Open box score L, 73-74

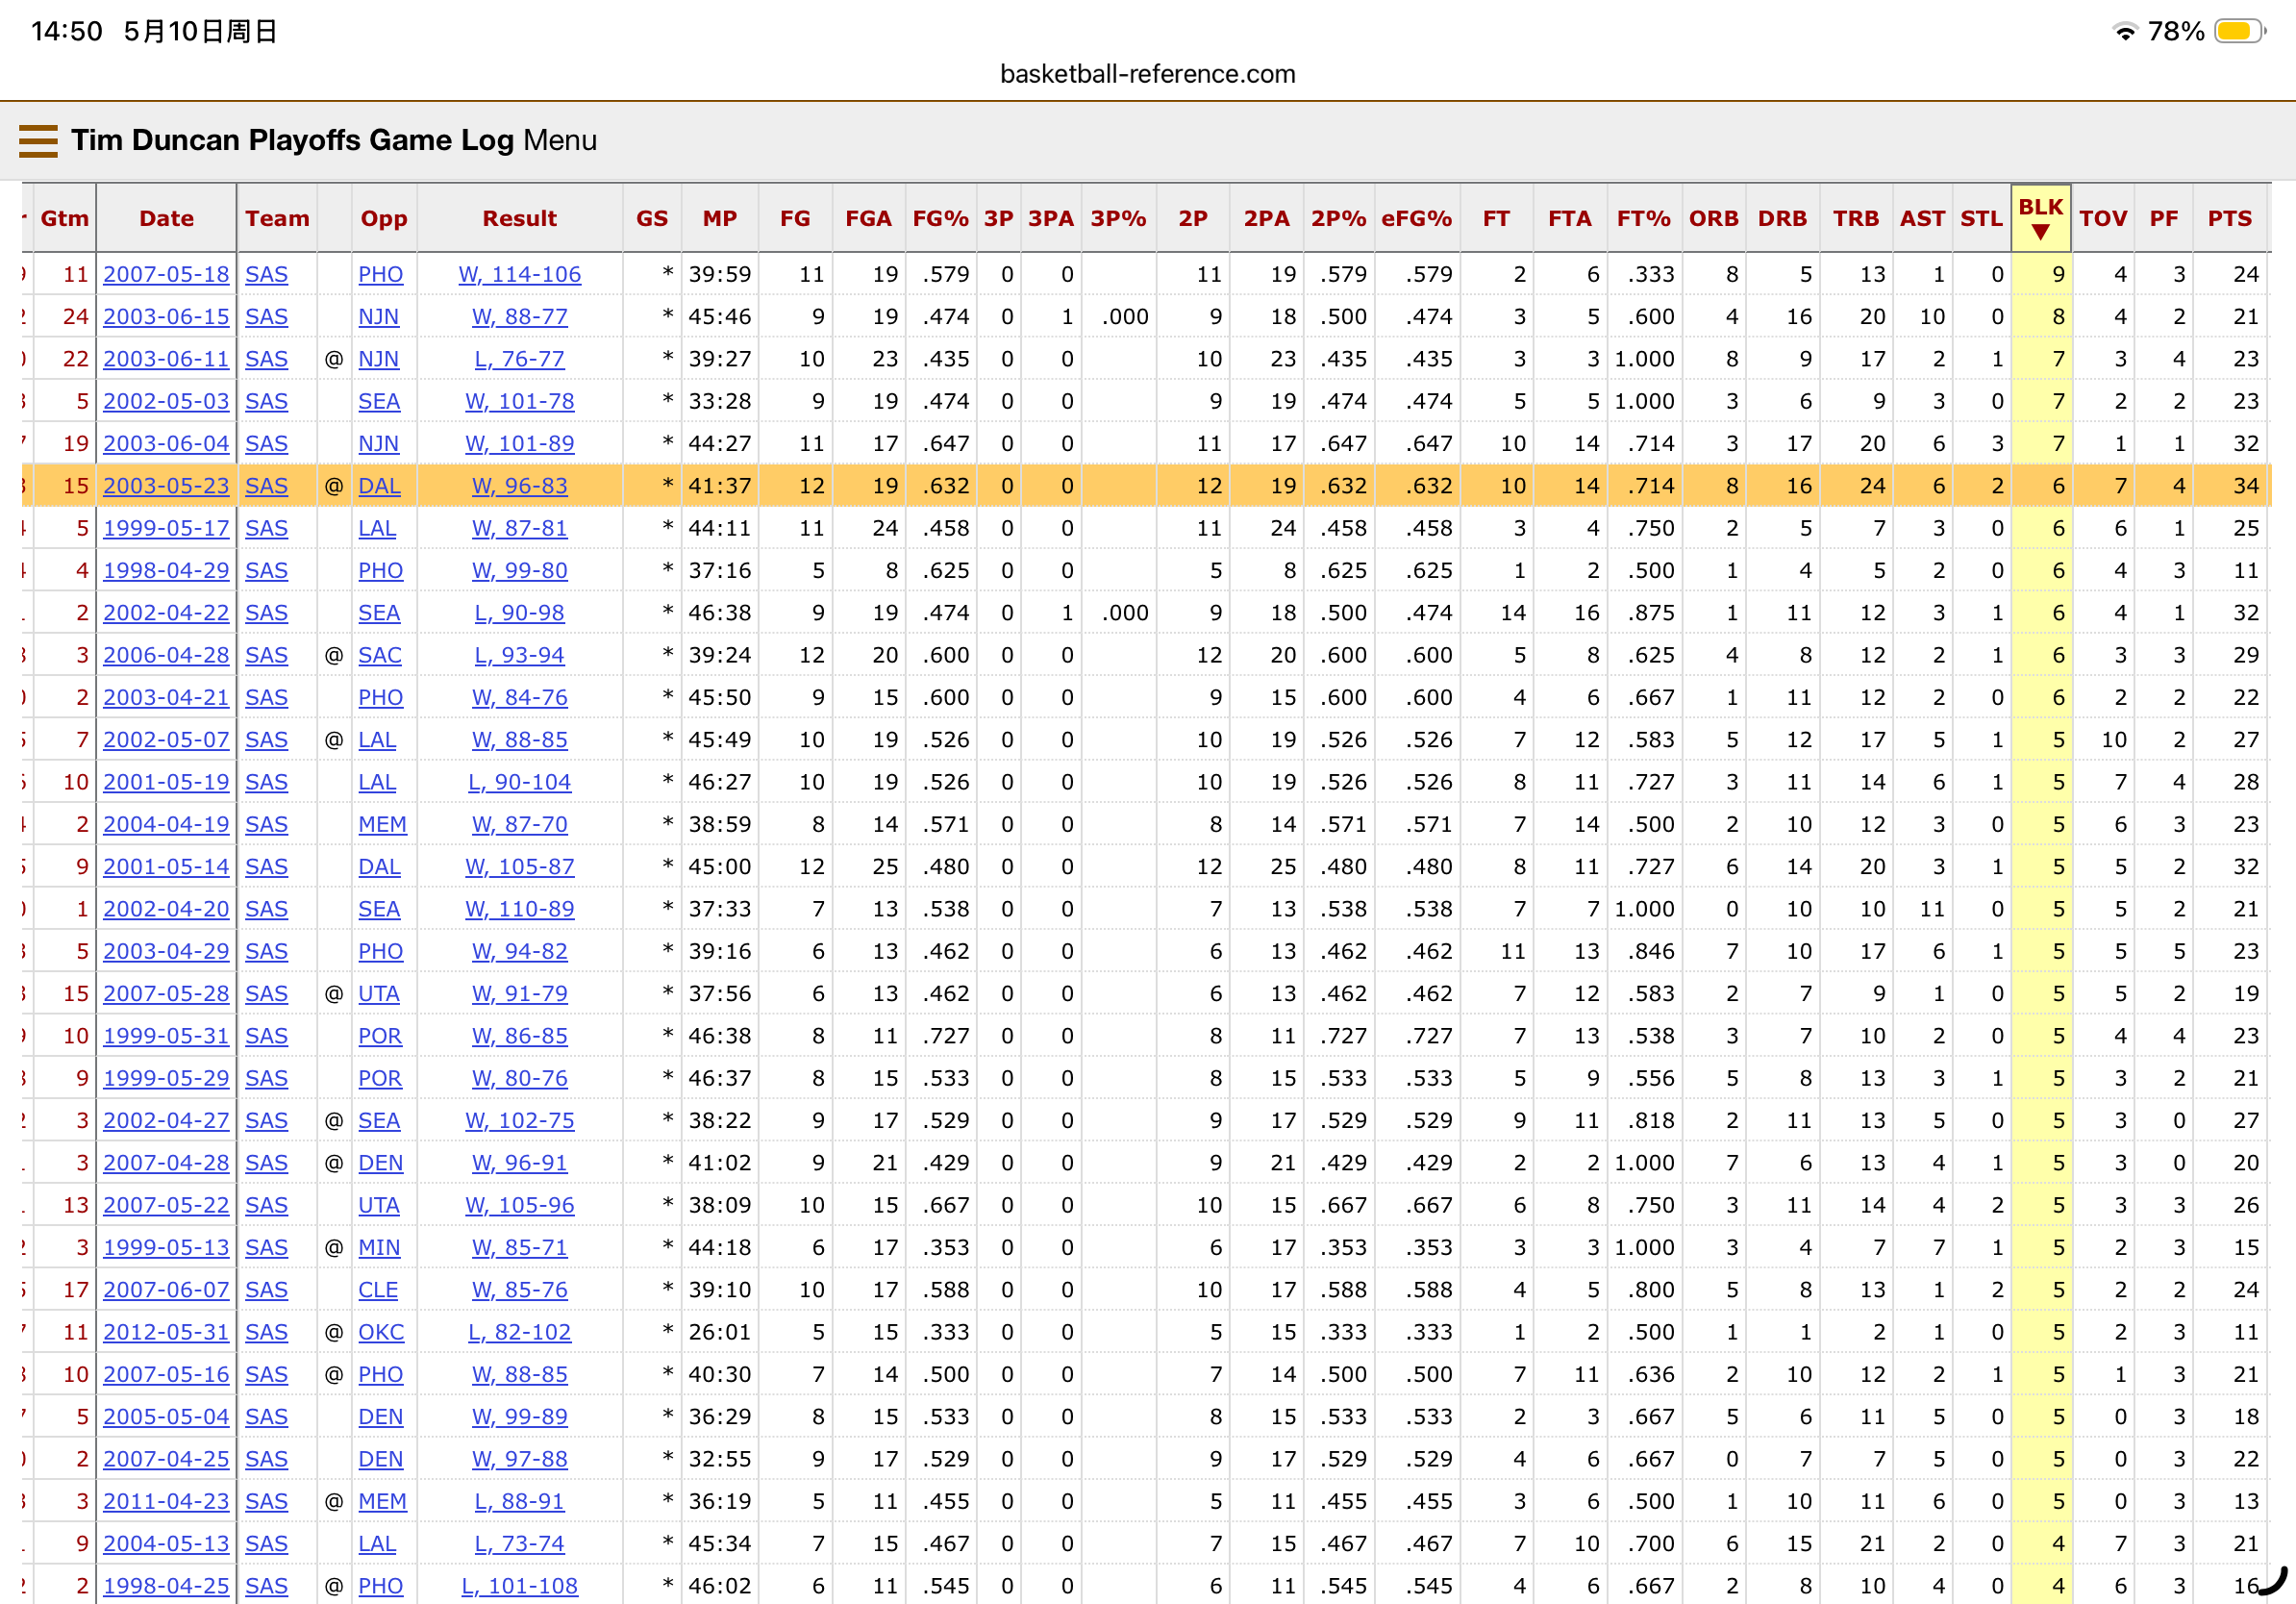pos(519,1543)
